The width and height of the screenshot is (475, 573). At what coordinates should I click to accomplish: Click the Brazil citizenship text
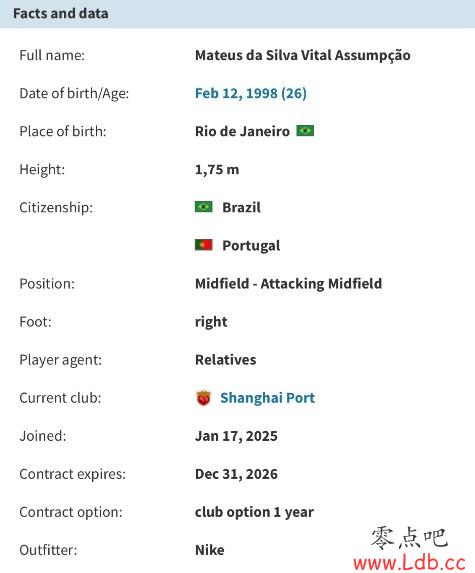(242, 207)
